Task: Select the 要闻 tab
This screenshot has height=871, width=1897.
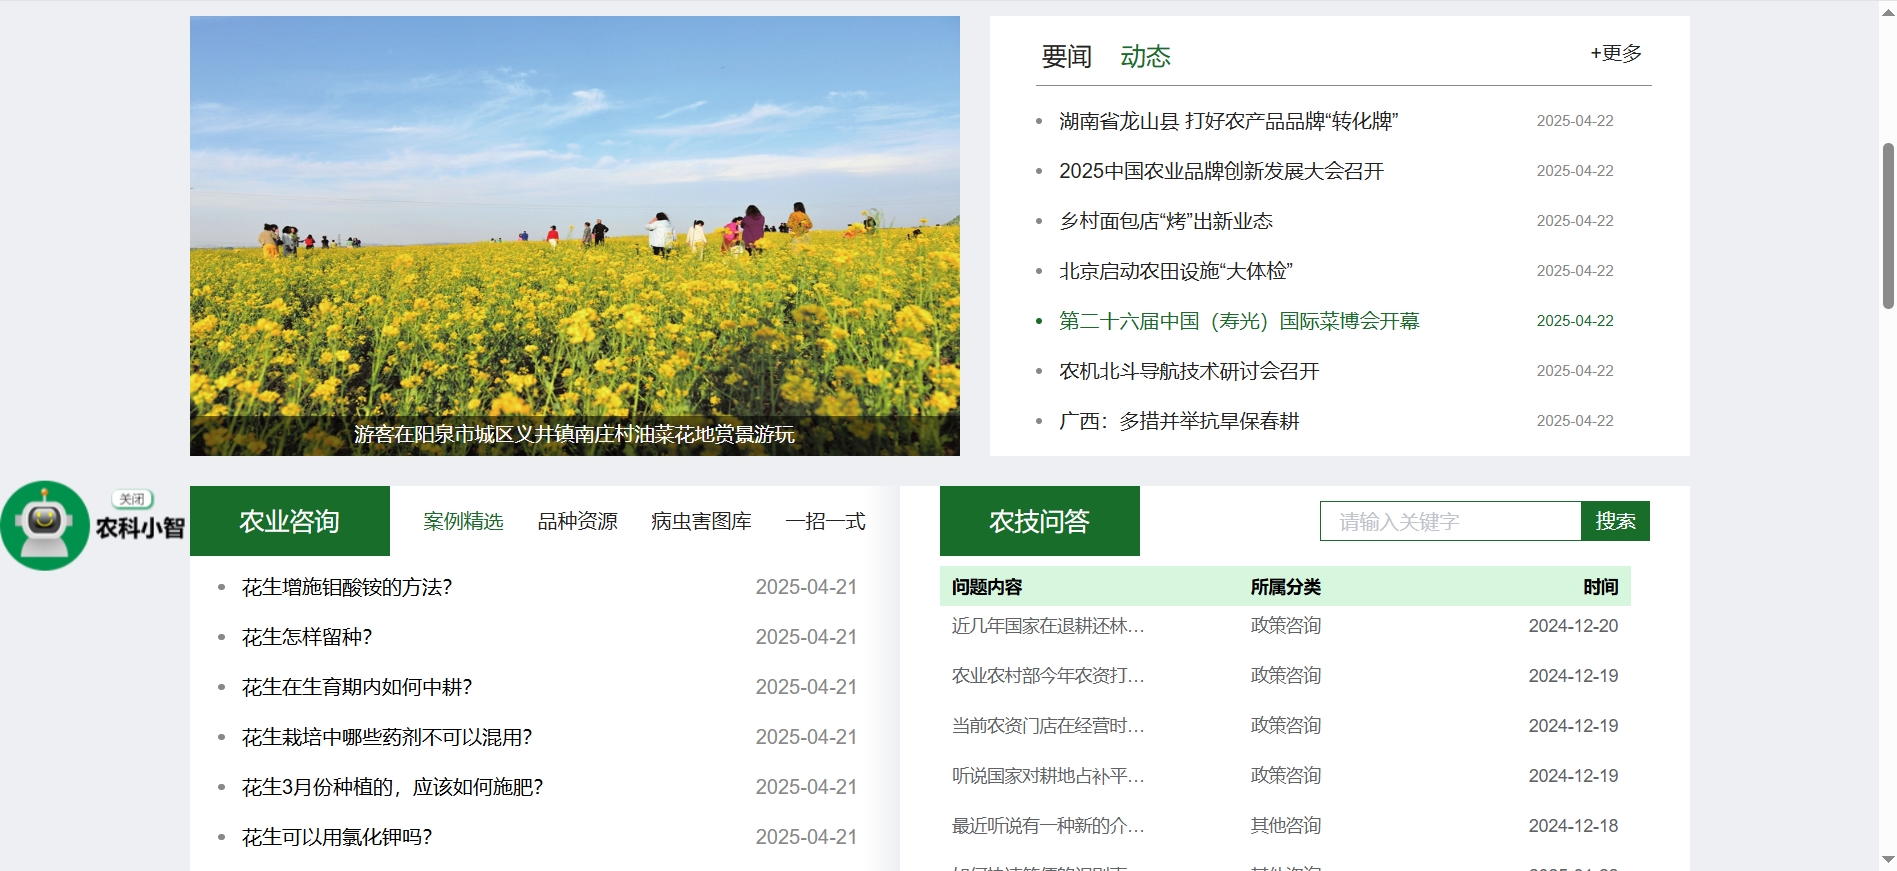Action: (x=1066, y=57)
